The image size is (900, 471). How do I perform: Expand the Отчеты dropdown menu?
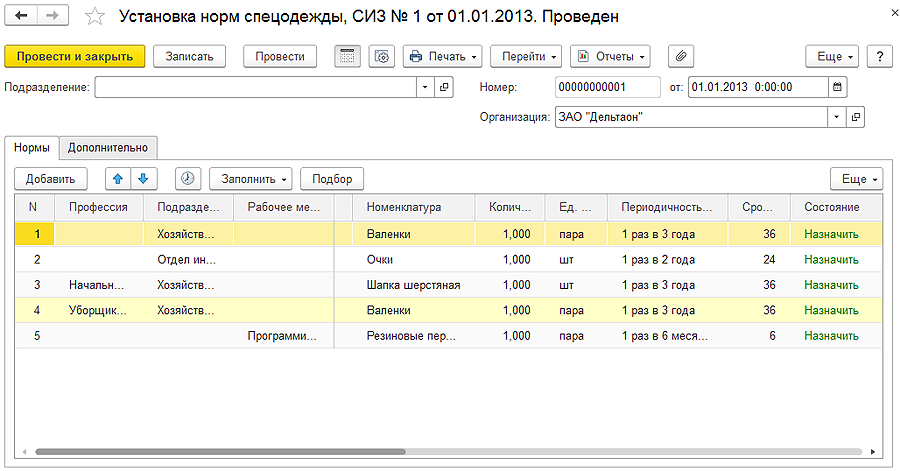(610, 56)
